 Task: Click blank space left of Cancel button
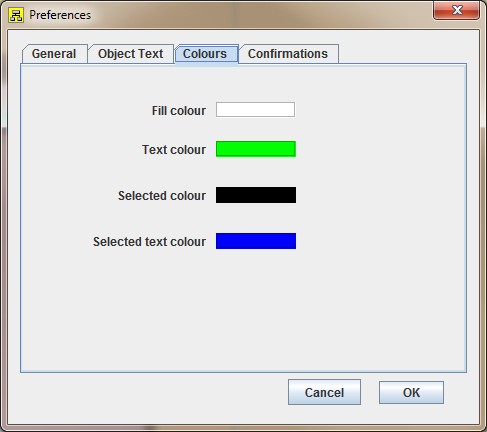click(x=150, y=392)
